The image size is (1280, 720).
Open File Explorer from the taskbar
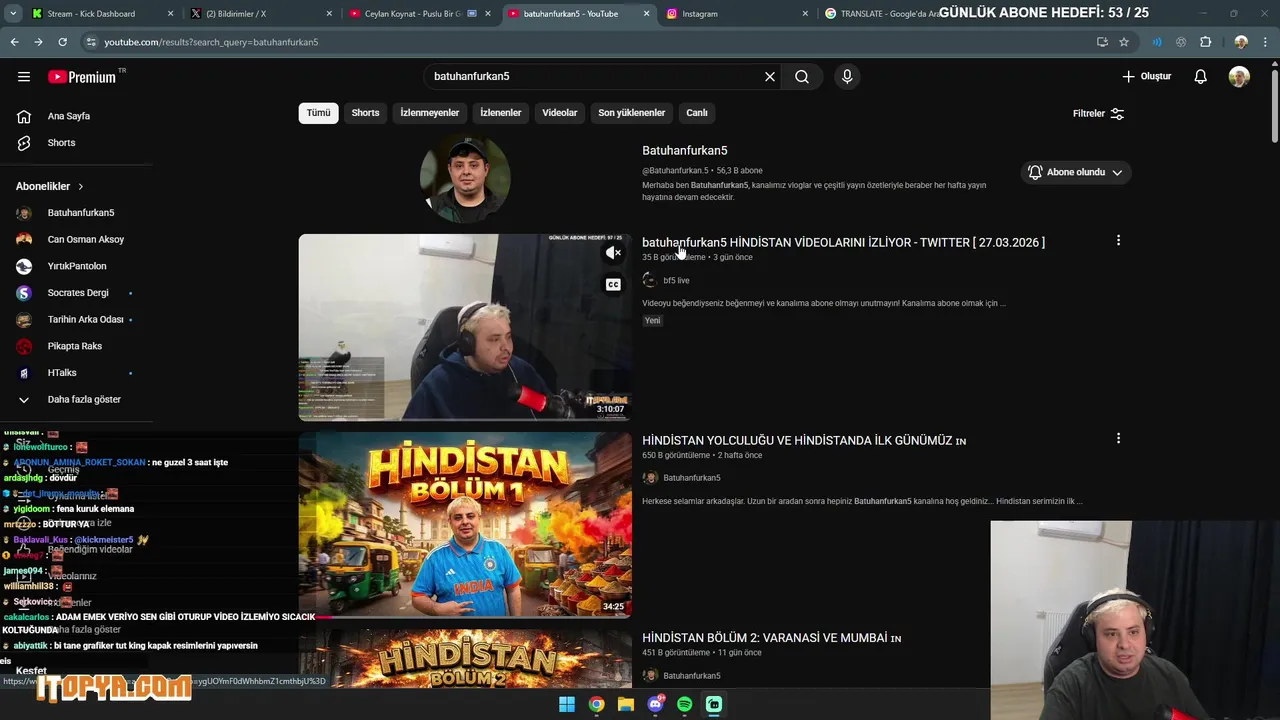626,704
